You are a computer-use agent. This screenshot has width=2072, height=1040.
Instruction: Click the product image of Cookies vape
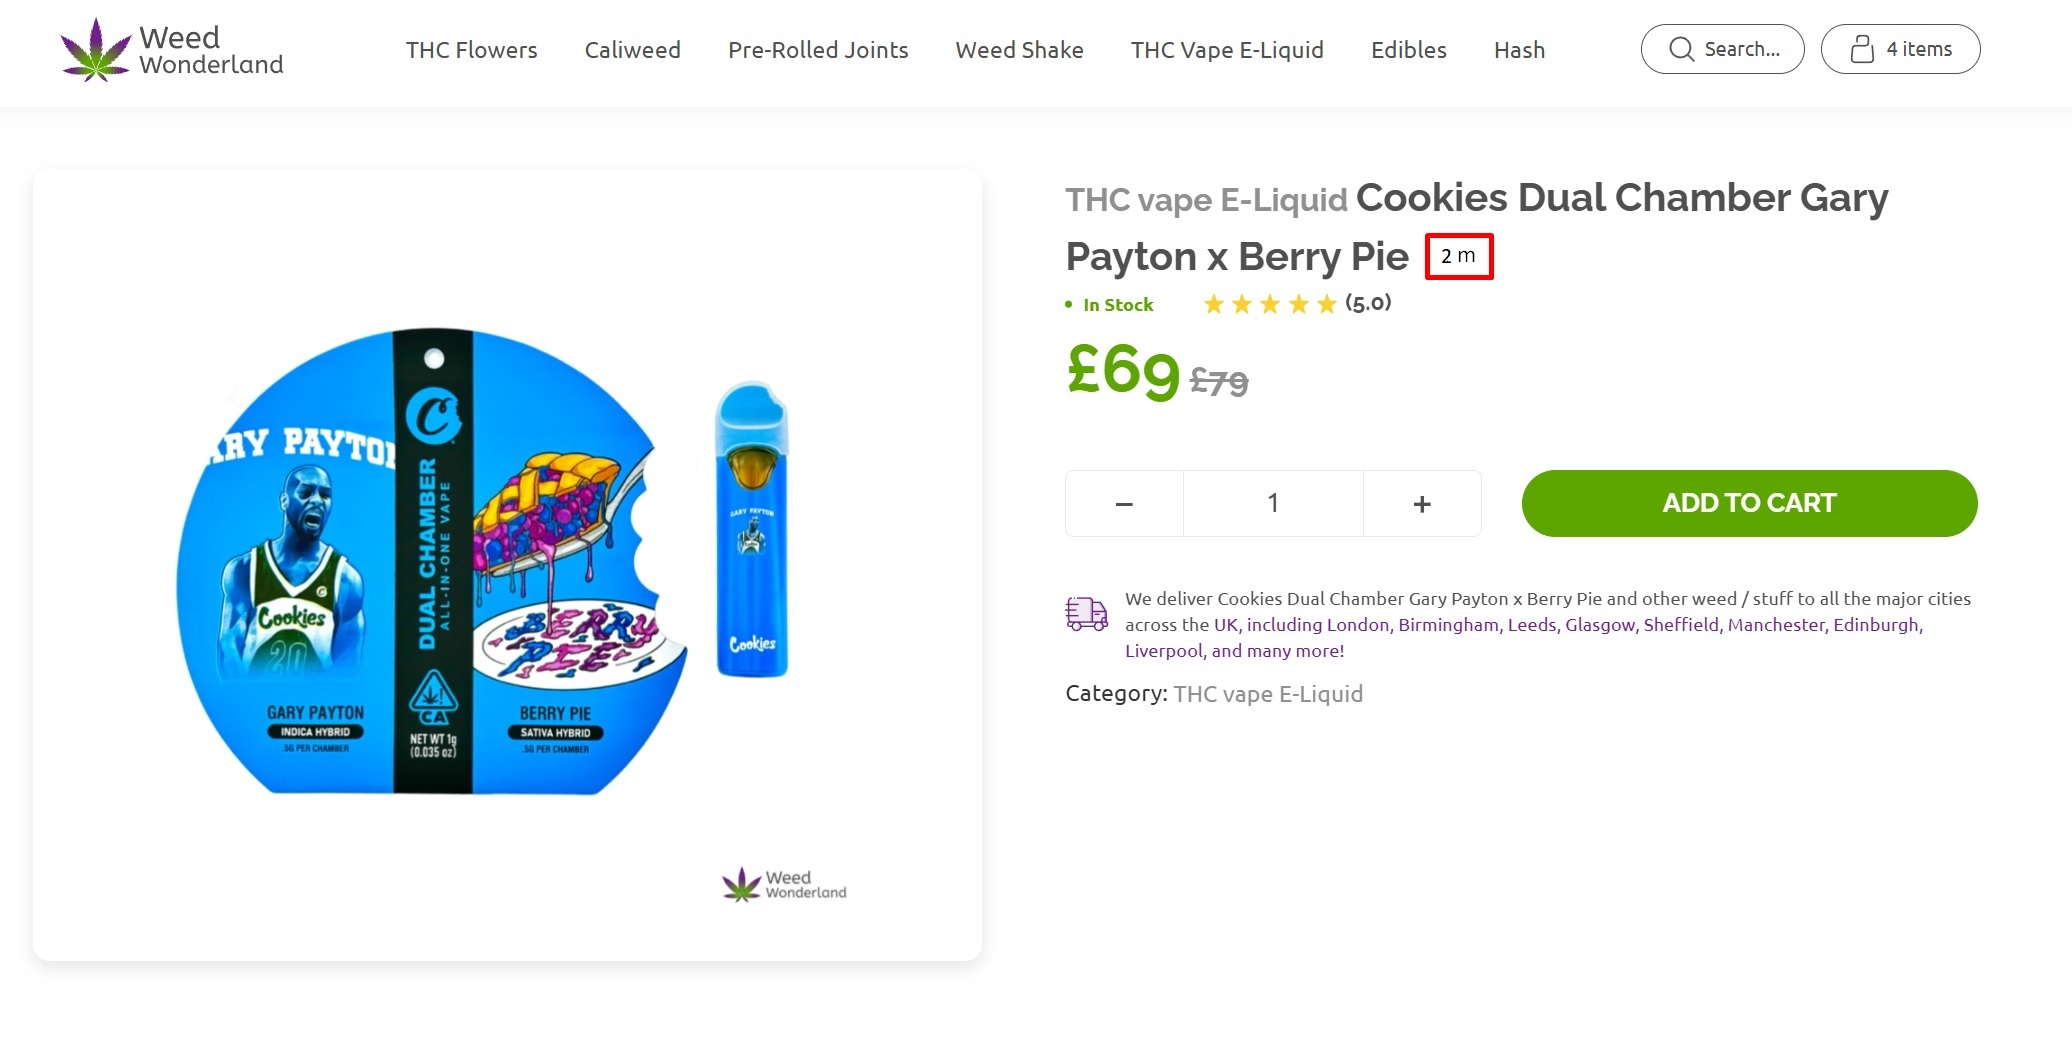tap(507, 565)
